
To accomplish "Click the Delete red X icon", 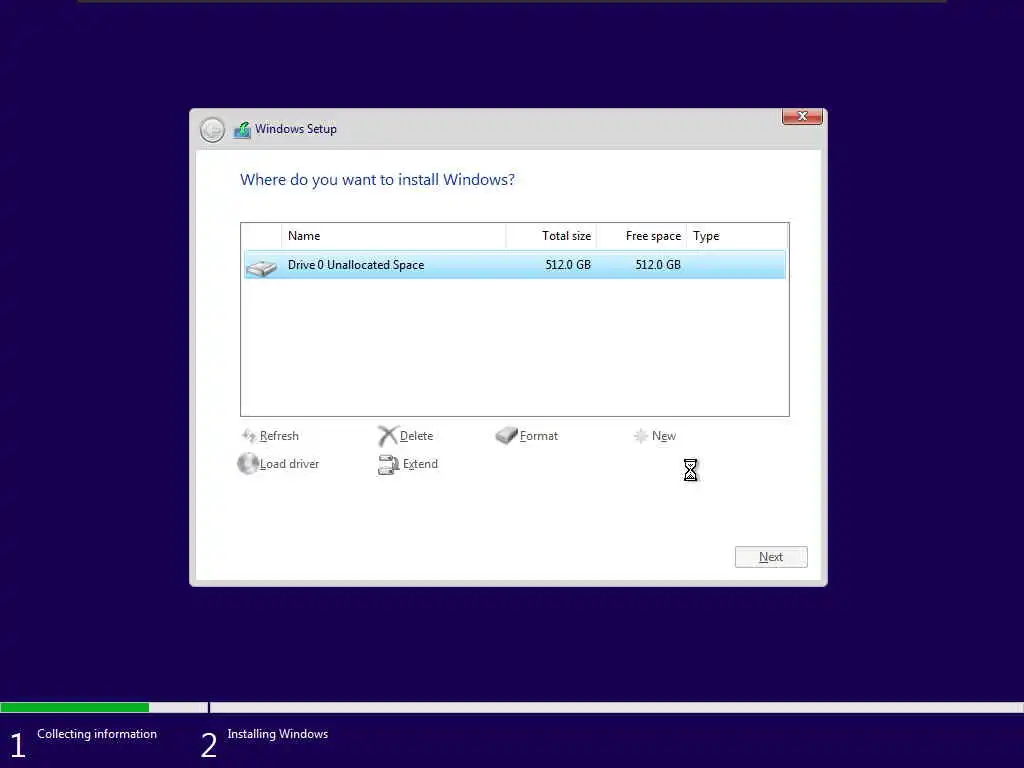I will tap(387, 436).
